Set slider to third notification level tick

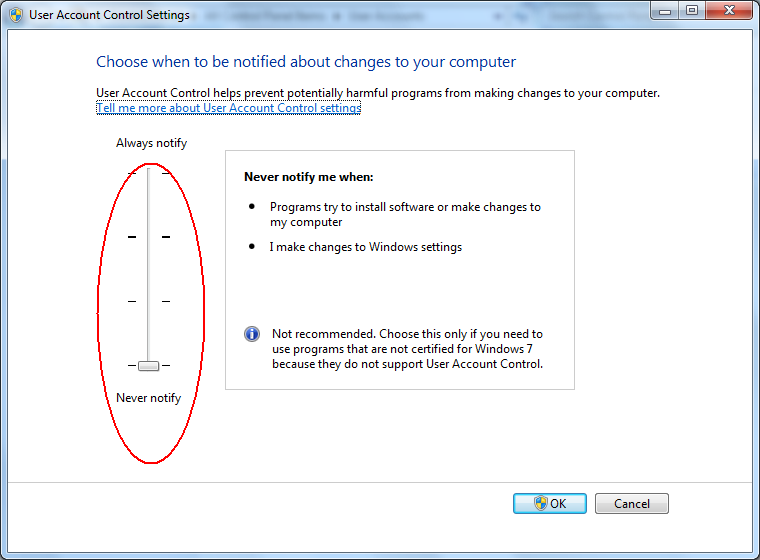point(149,301)
